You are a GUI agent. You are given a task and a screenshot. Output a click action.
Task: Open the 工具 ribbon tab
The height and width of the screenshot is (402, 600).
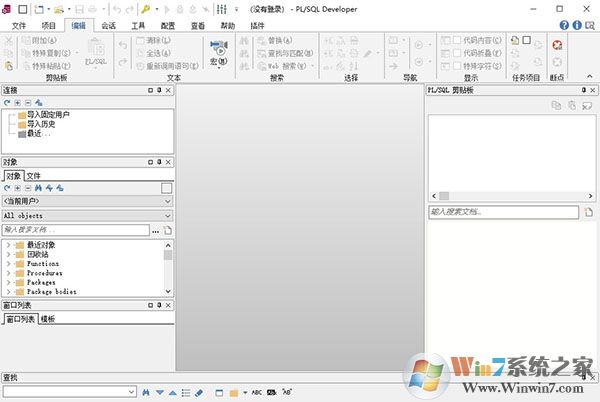coord(138,24)
